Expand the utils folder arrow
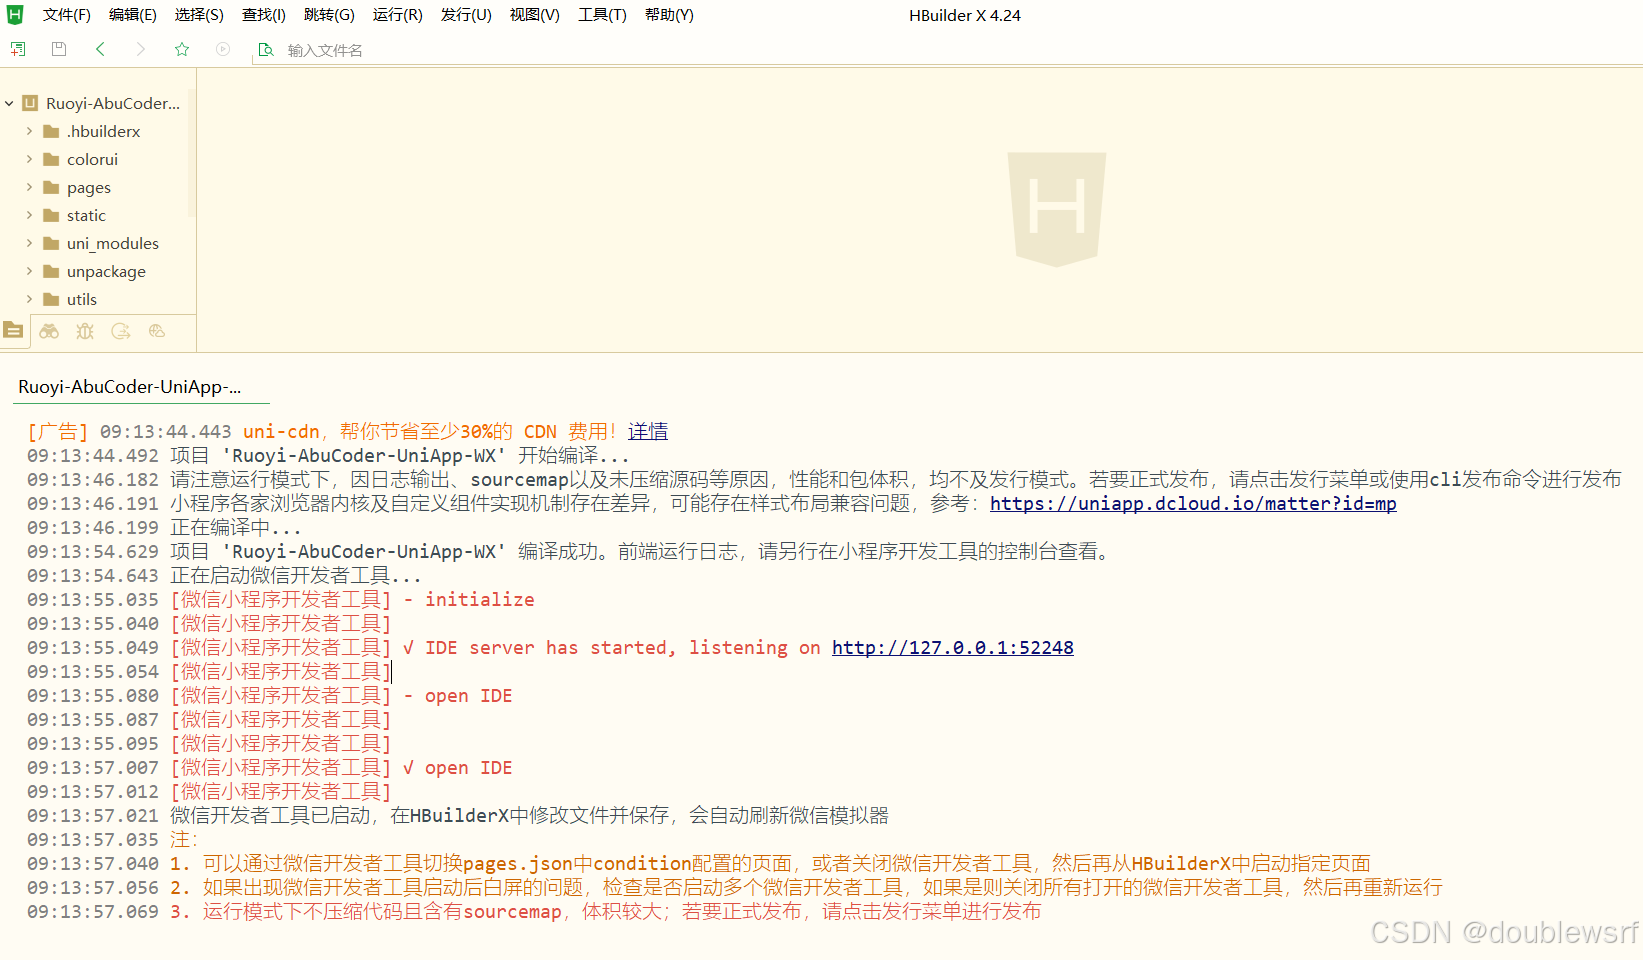 coord(29,299)
